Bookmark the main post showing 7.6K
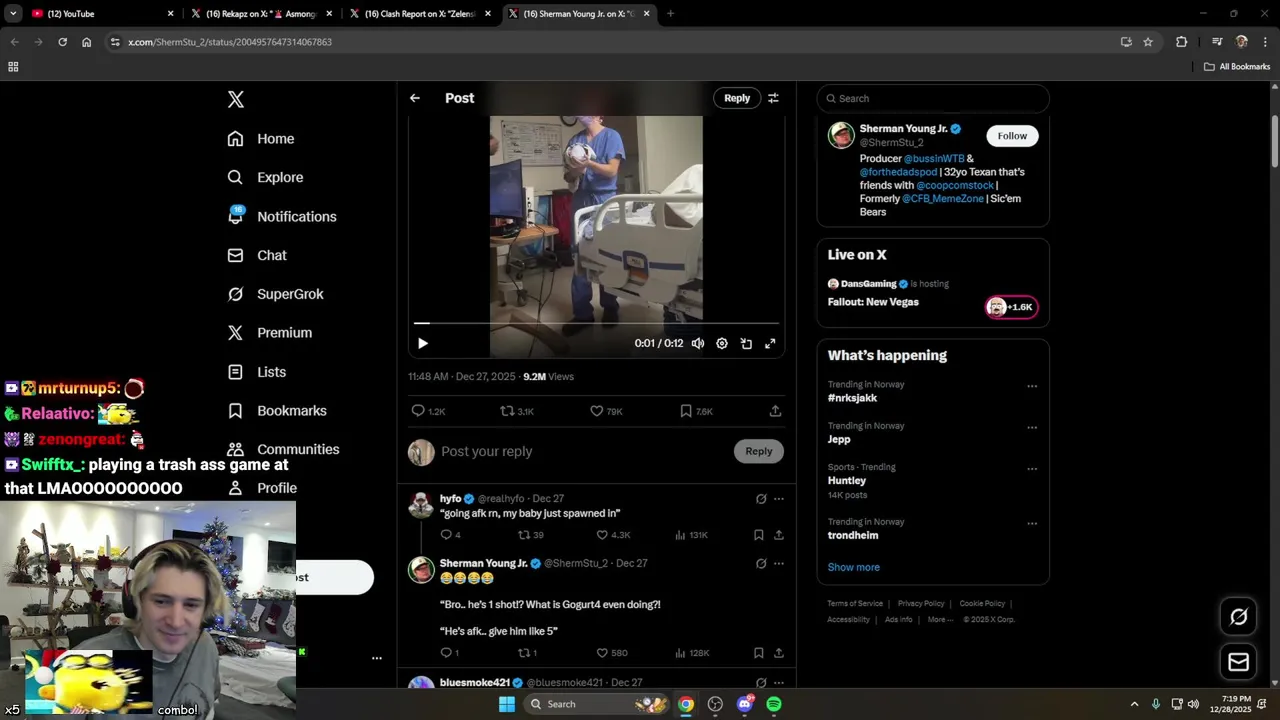 click(696, 411)
